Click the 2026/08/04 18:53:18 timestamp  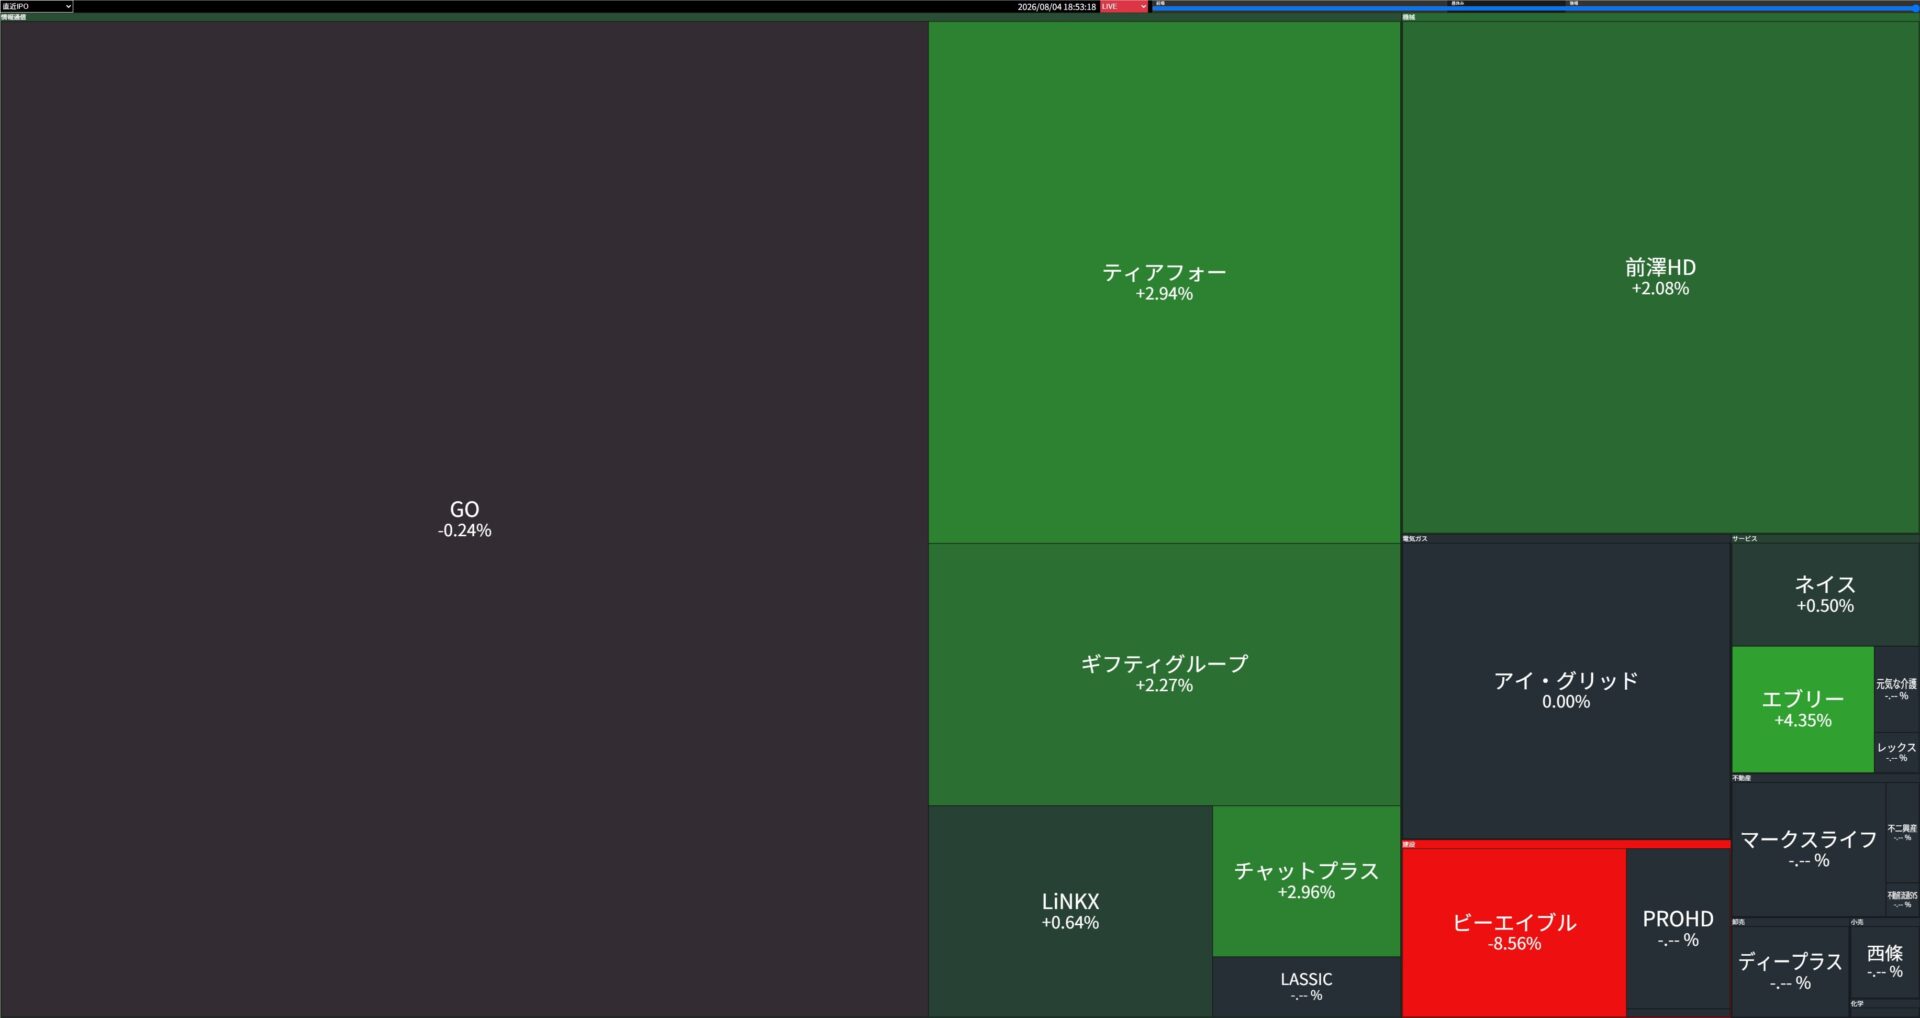pyautogui.click(x=1056, y=7)
